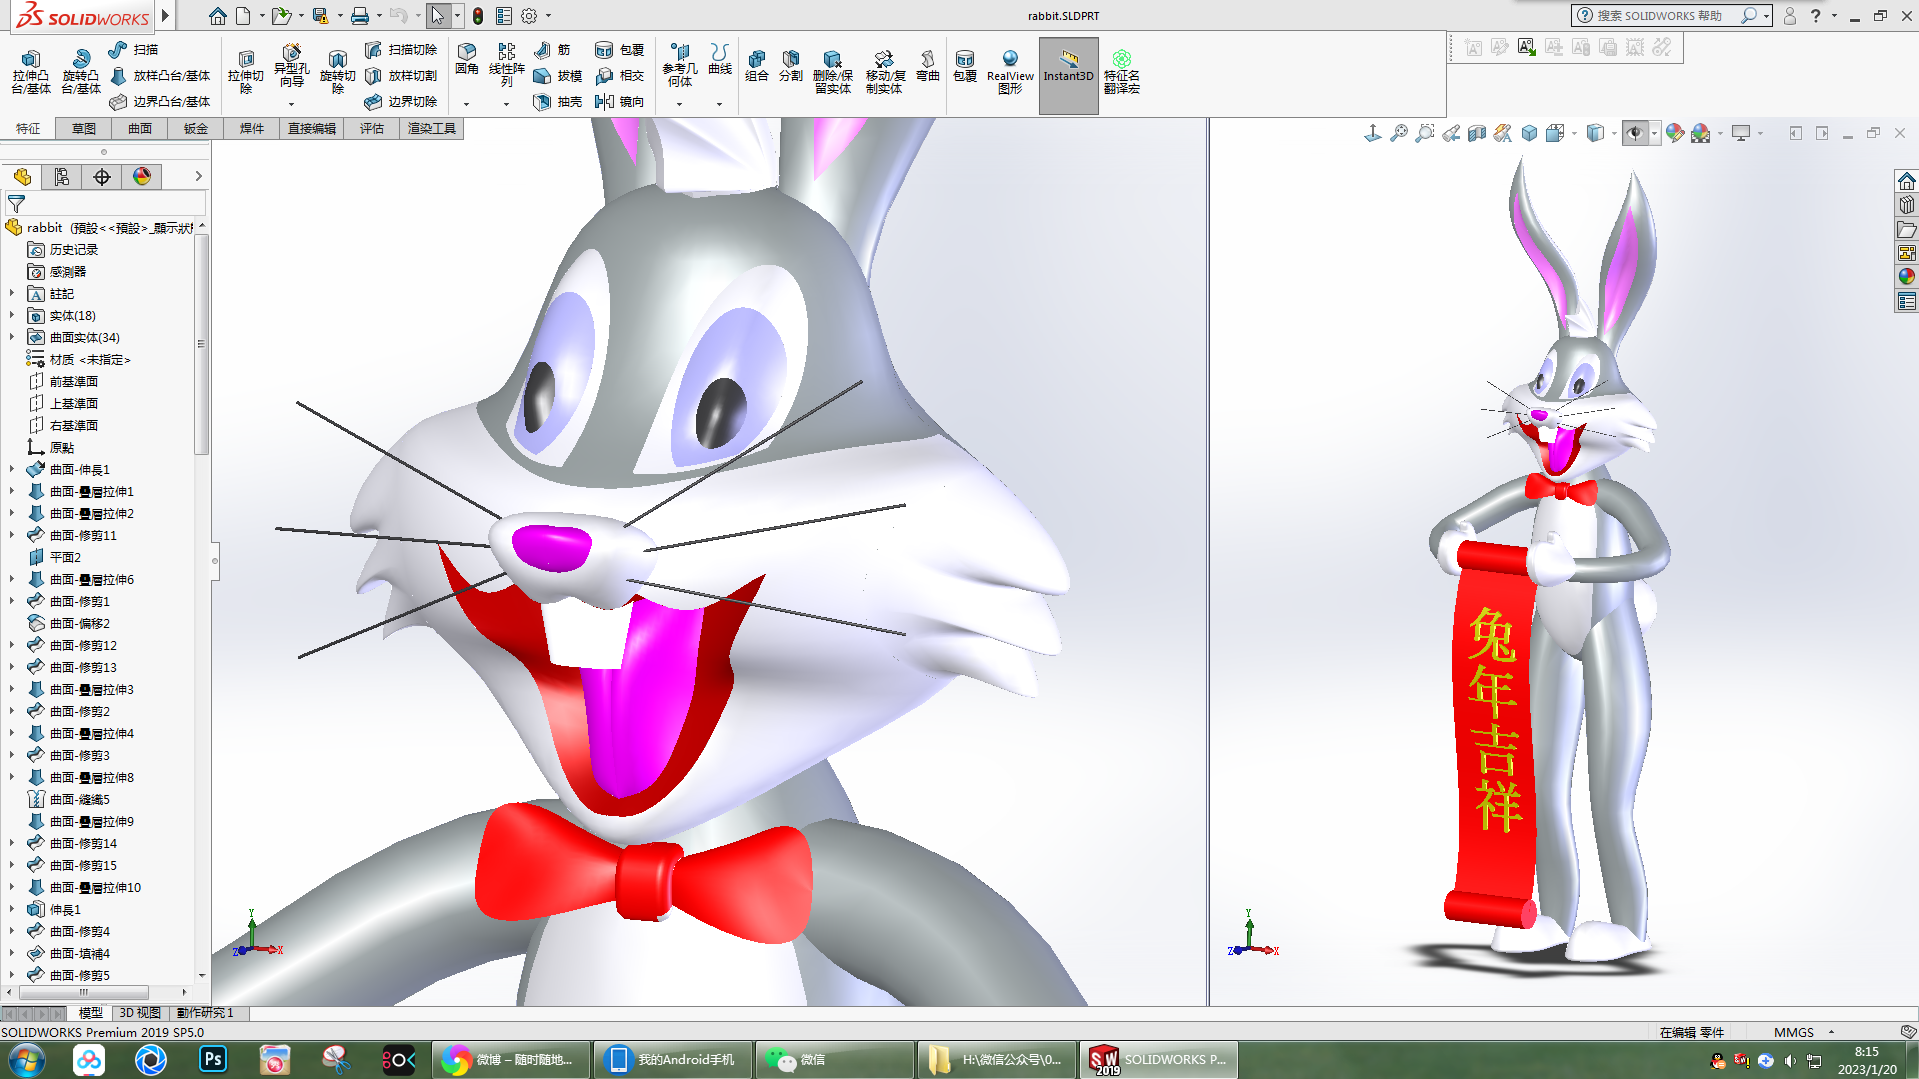Click the section view icon

point(1477,133)
